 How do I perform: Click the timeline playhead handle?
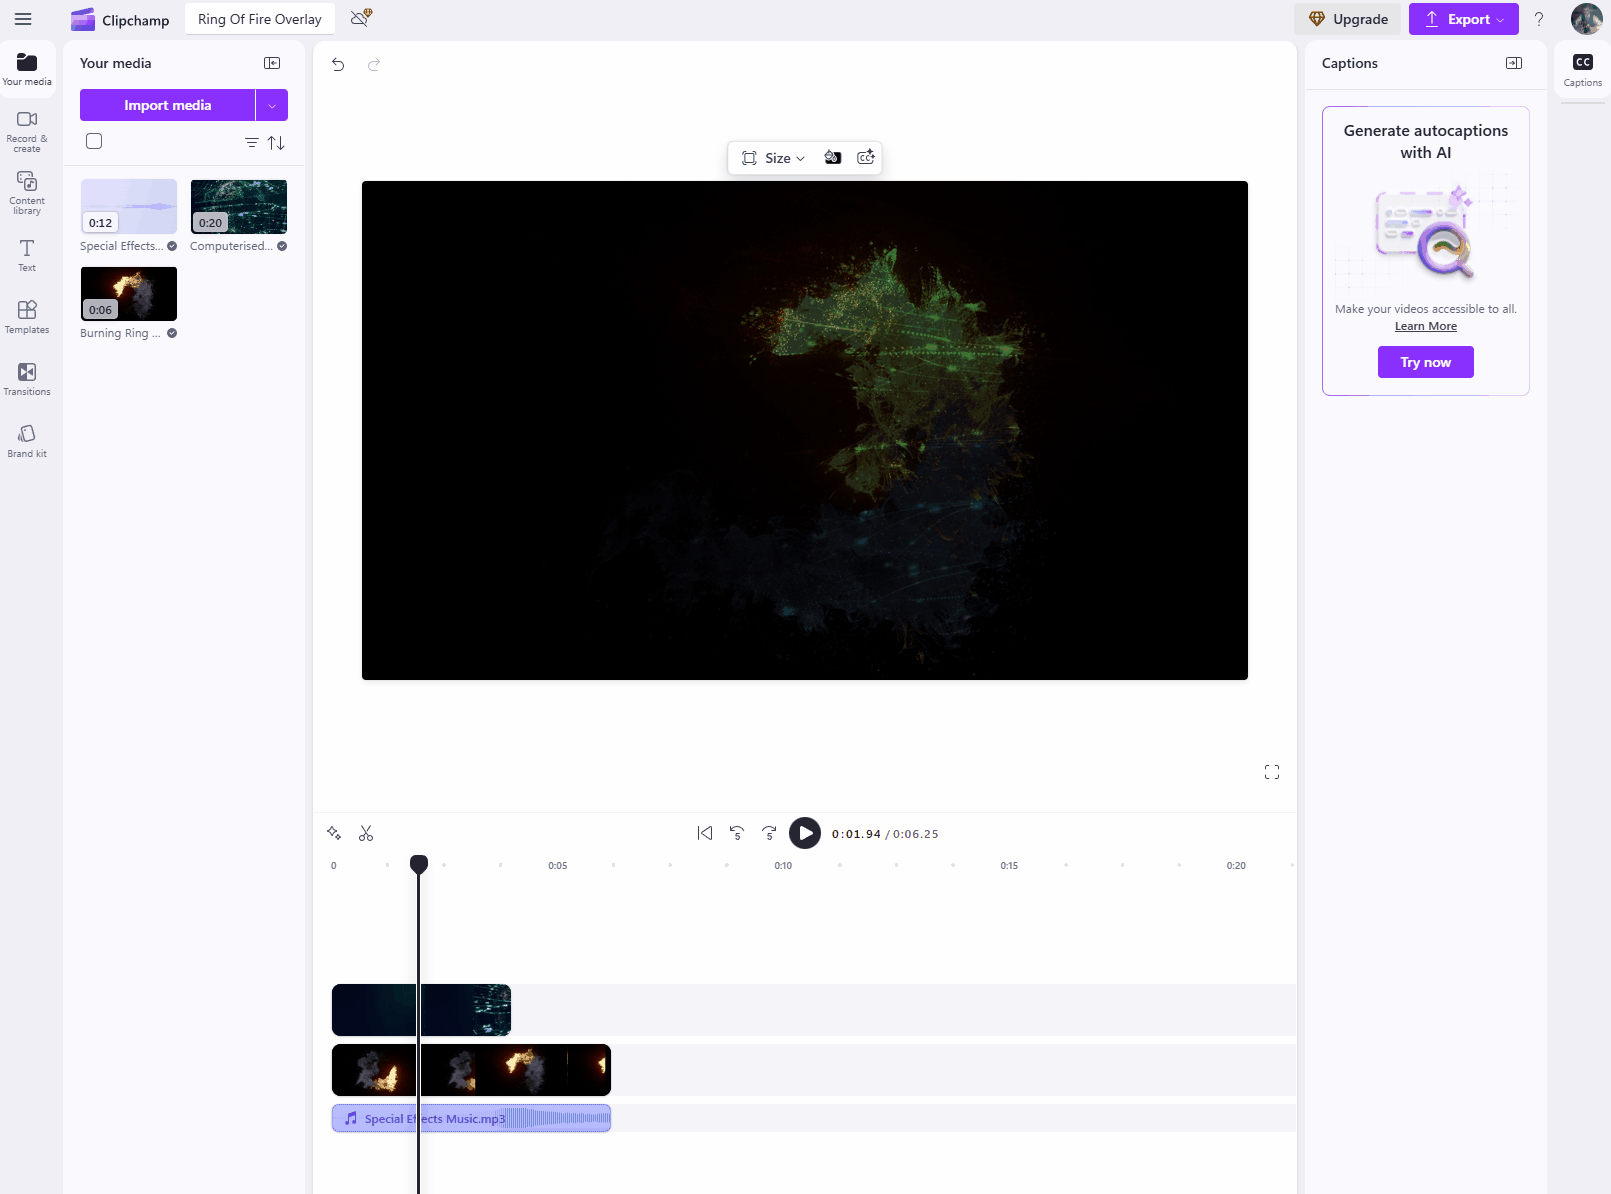click(419, 863)
